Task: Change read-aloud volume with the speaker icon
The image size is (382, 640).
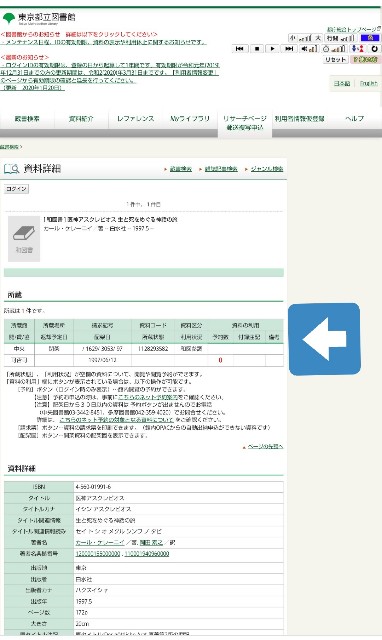Action: click(x=309, y=49)
